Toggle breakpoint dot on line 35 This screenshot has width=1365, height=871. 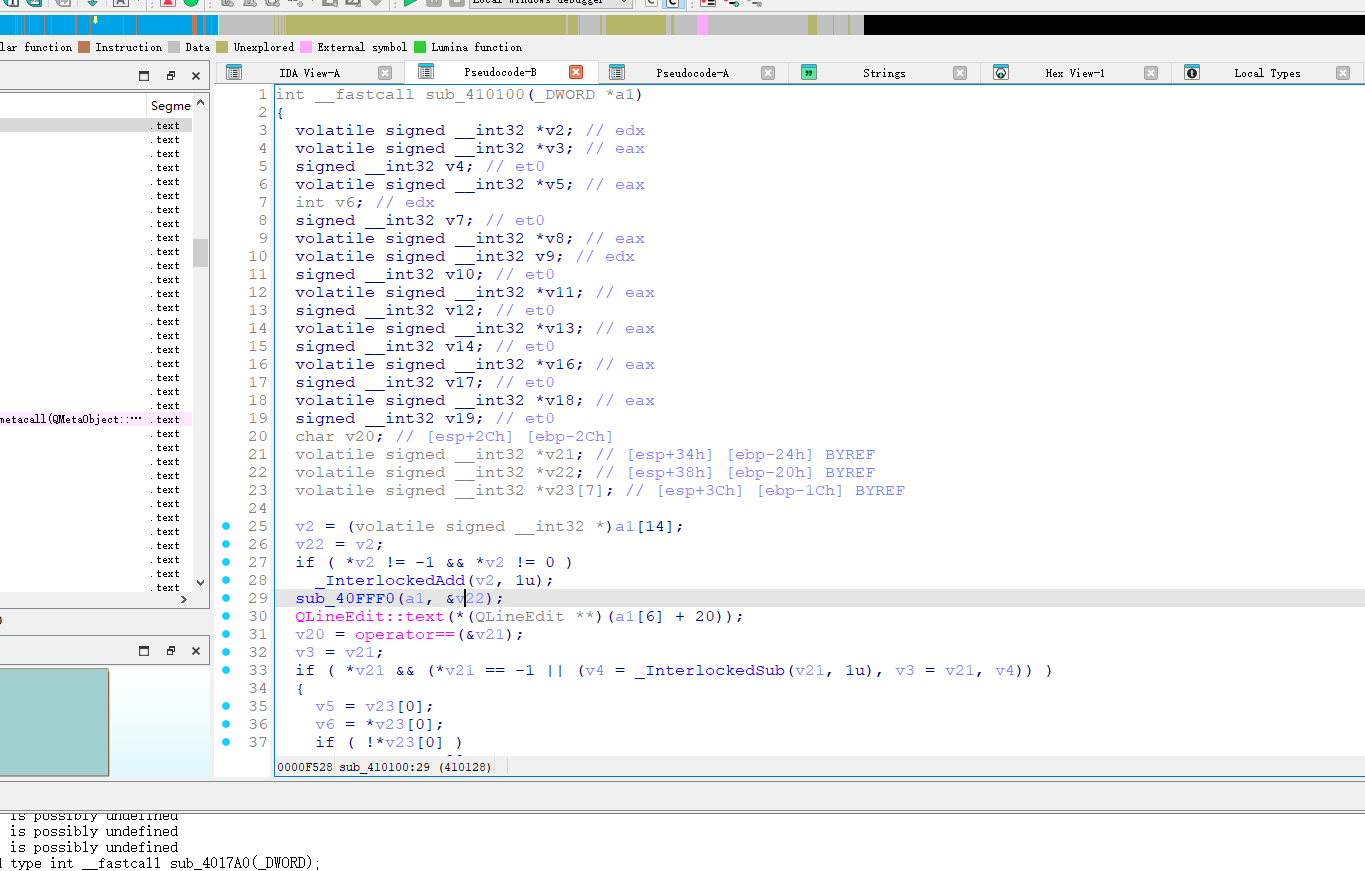tap(226, 706)
